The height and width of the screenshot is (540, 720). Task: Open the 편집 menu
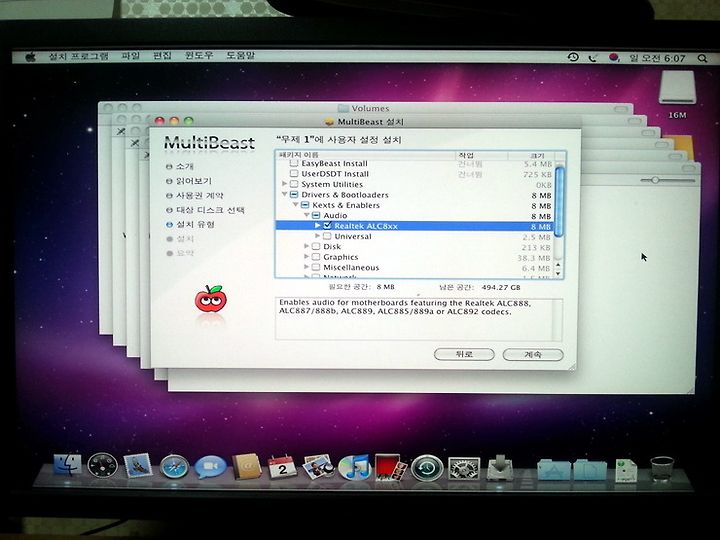click(x=162, y=56)
